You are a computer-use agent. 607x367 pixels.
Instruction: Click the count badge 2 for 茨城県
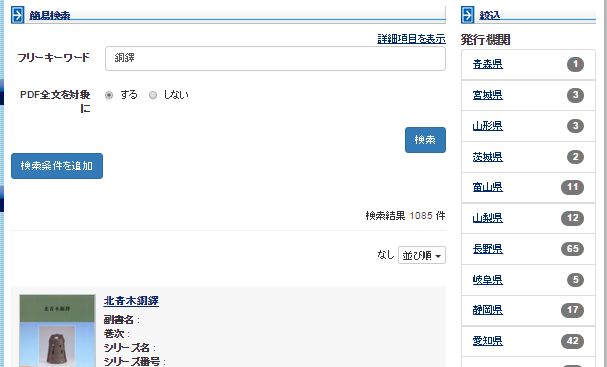click(x=575, y=157)
